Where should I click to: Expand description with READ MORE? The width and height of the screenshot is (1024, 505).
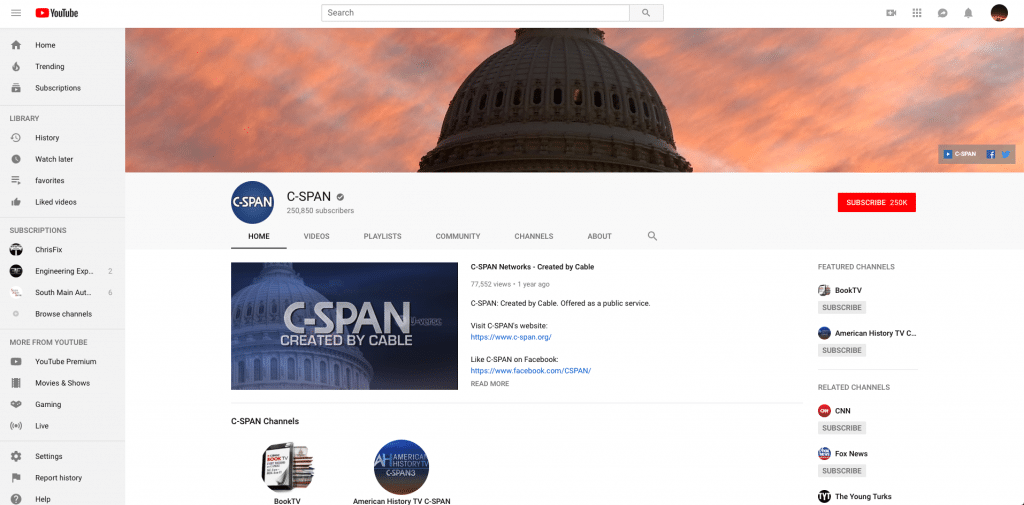pos(490,384)
